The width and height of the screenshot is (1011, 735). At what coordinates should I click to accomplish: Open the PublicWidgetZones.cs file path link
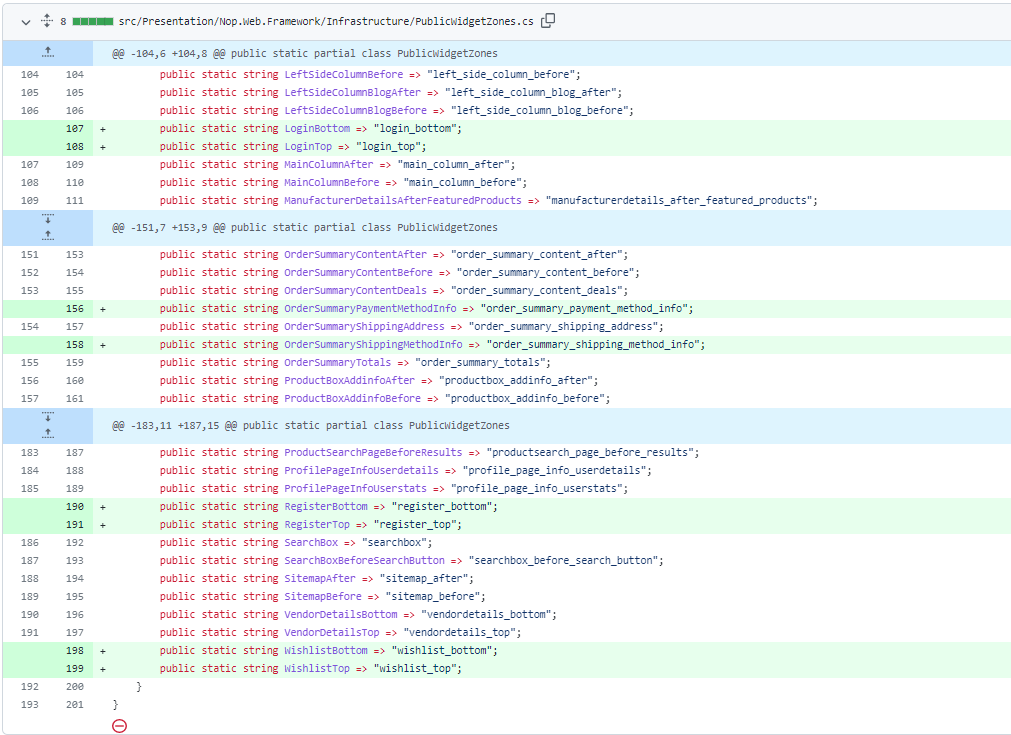click(x=325, y=21)
